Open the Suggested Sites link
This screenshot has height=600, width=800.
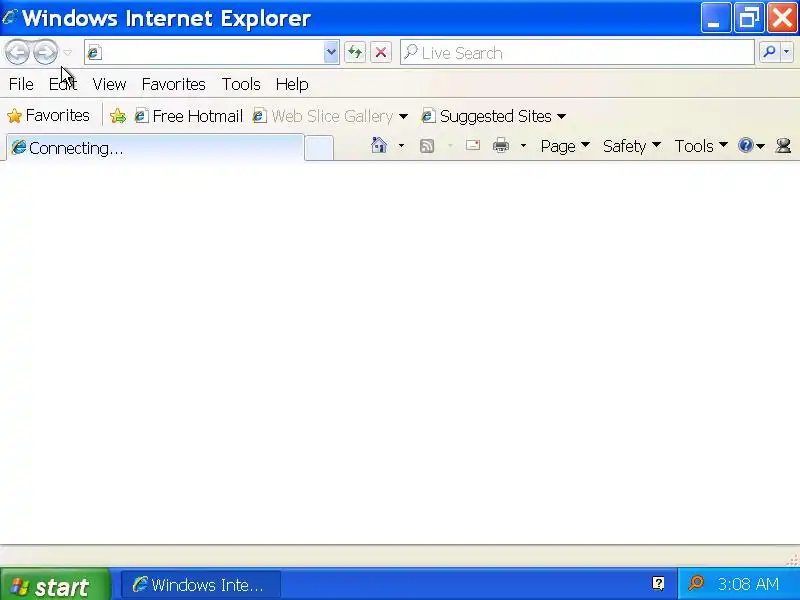click(487, 116)
